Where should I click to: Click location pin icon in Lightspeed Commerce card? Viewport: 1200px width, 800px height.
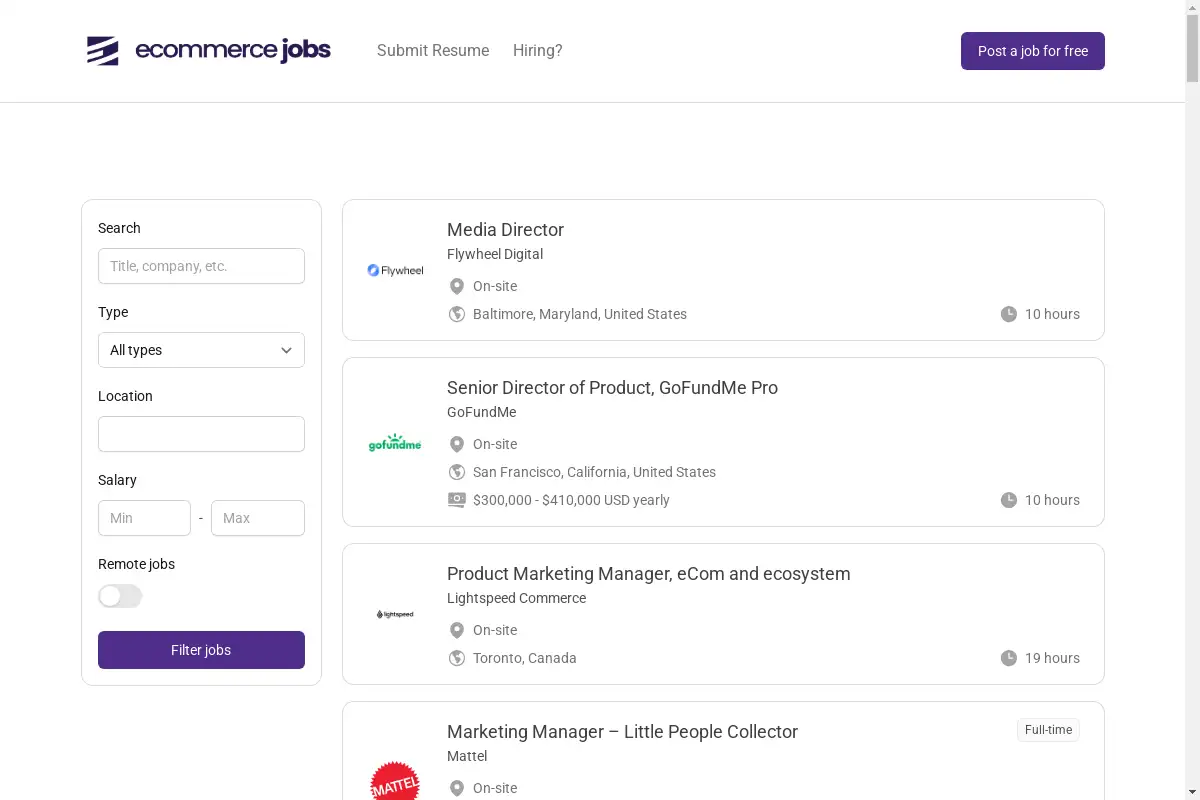coord(457,630)
